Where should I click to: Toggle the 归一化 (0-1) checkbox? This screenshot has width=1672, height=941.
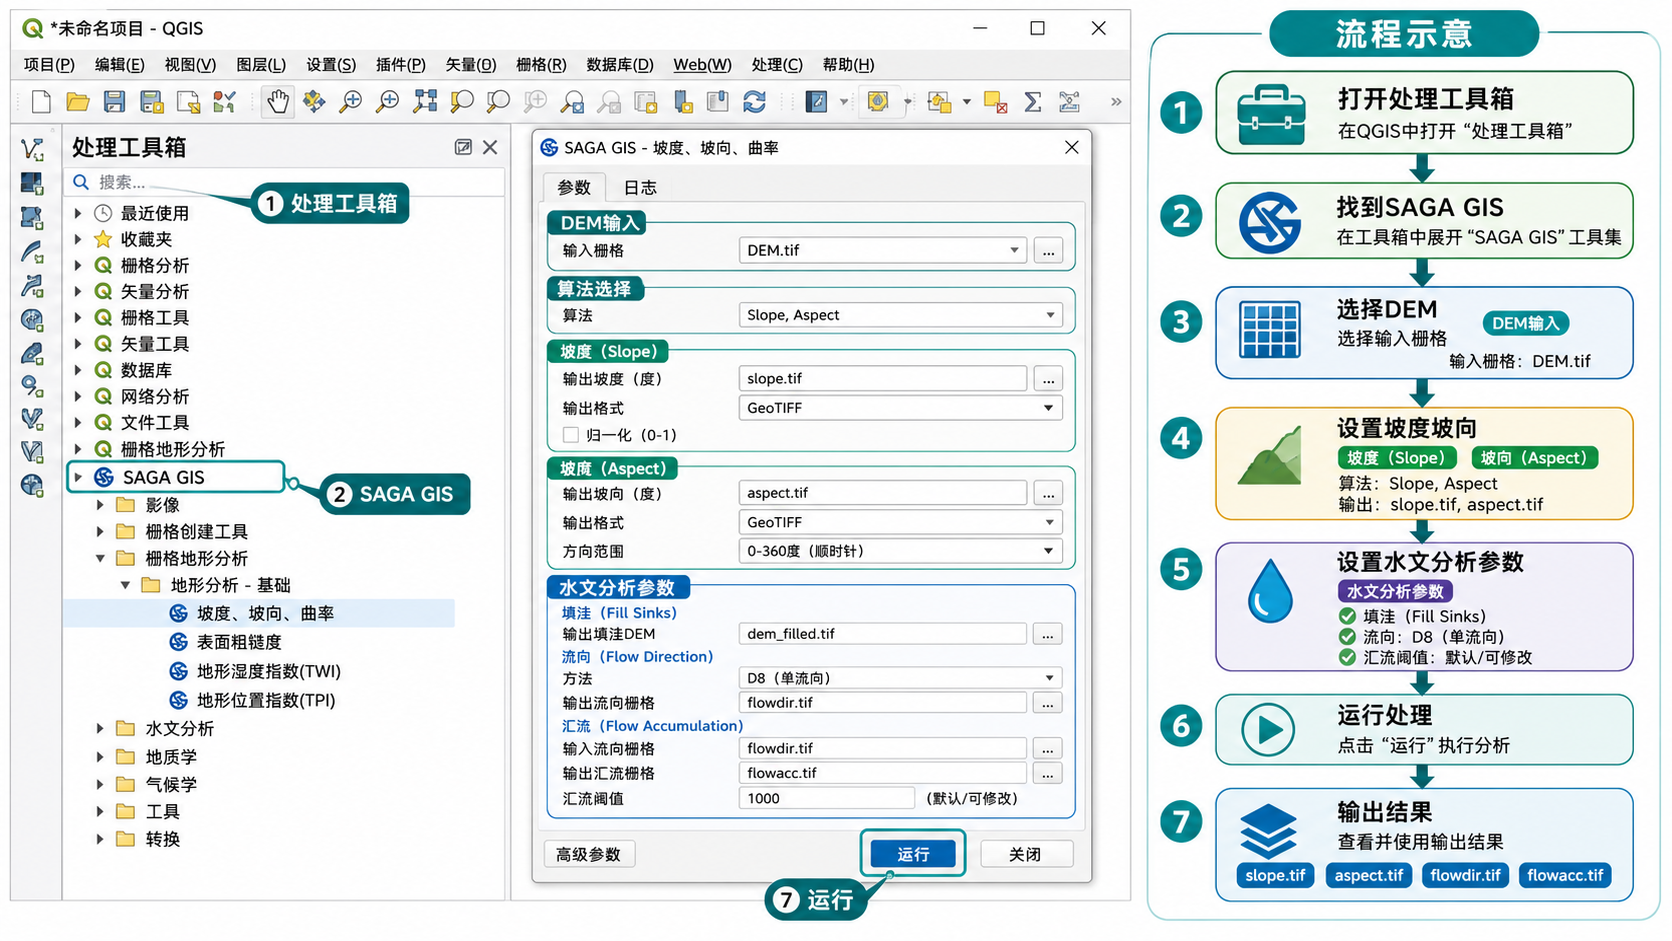pos(571,435)
